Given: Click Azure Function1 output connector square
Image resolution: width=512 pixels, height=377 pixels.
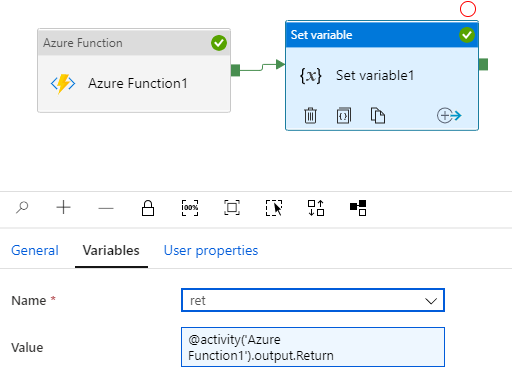Looking at the screenshot, I should pos(235,70).
